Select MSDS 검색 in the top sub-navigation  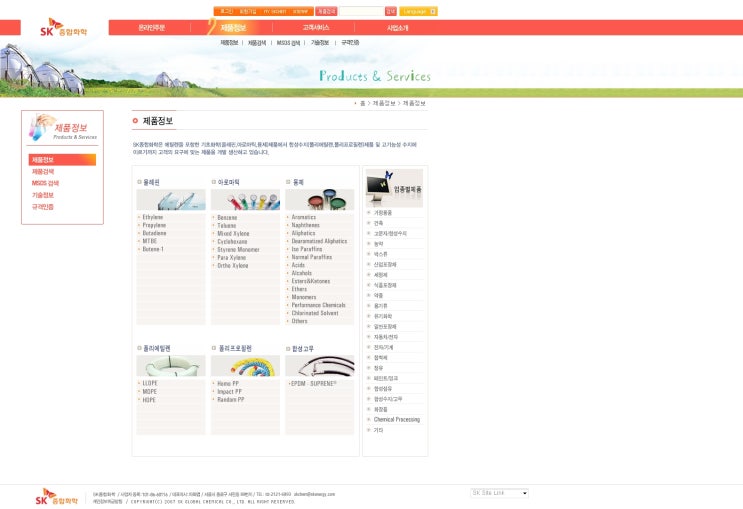point(288,43)
